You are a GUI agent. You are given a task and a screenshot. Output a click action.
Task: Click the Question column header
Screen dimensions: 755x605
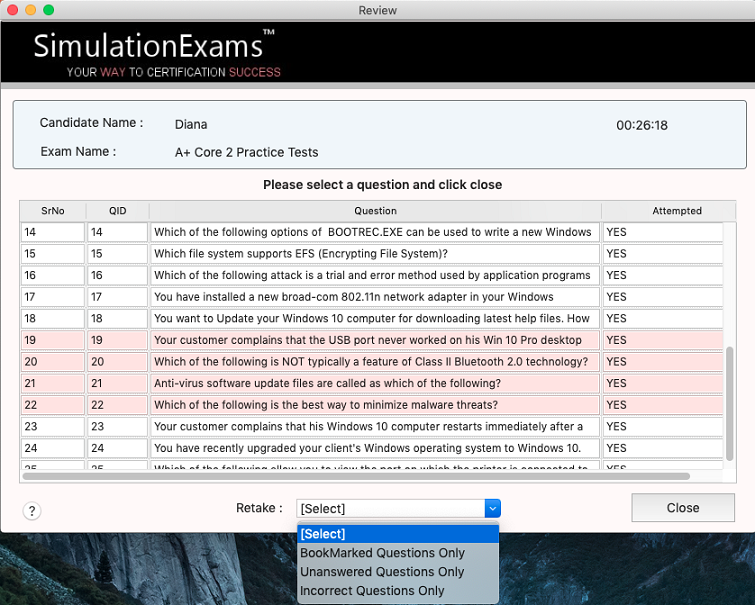click(375, 210)
